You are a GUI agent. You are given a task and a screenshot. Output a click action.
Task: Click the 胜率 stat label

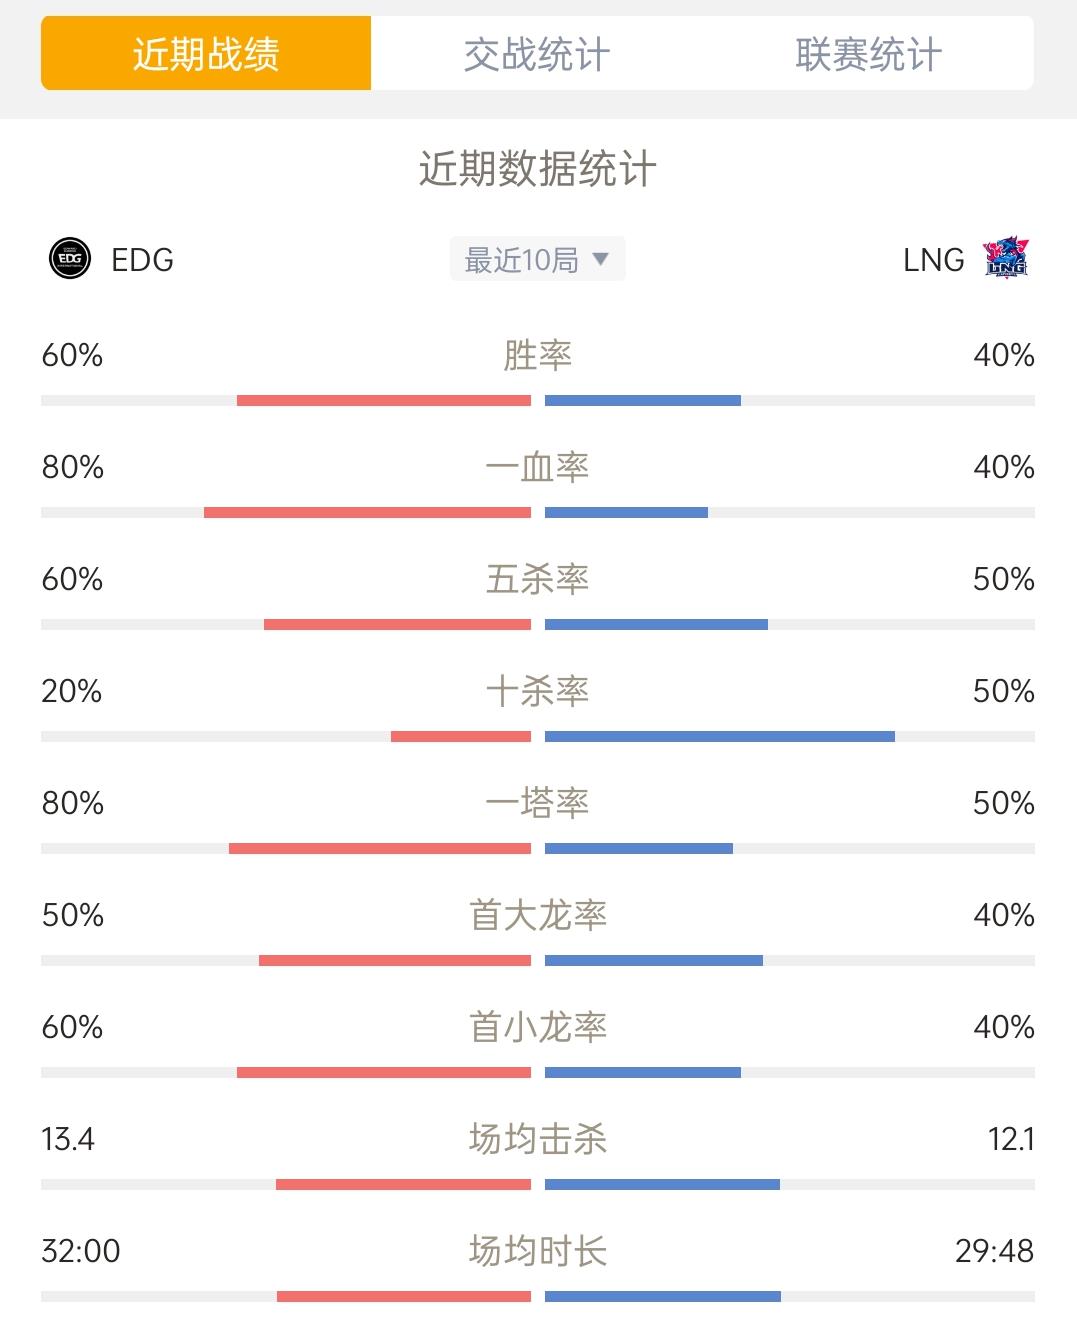tap(538, 355)
